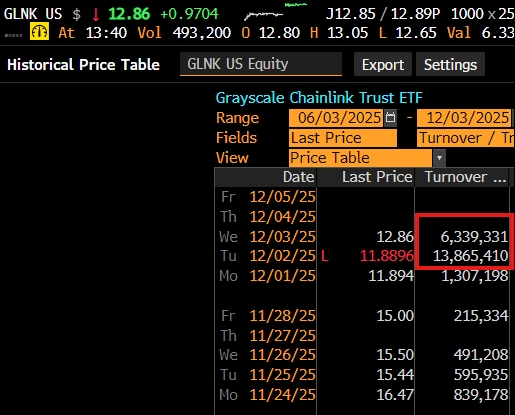
Task: Select the 12/02/25 date cell
Action: pos(282,256)
